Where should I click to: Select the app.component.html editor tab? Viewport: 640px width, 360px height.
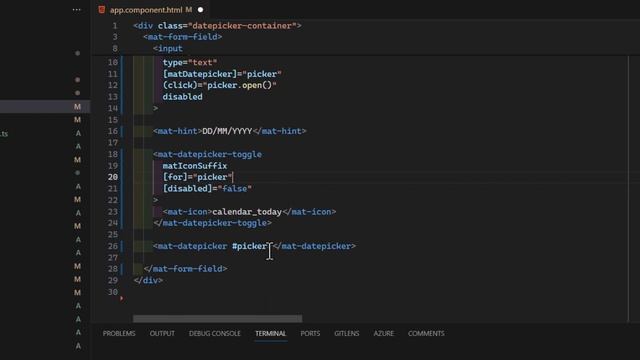pyautogui.click(x=151, y=10)
